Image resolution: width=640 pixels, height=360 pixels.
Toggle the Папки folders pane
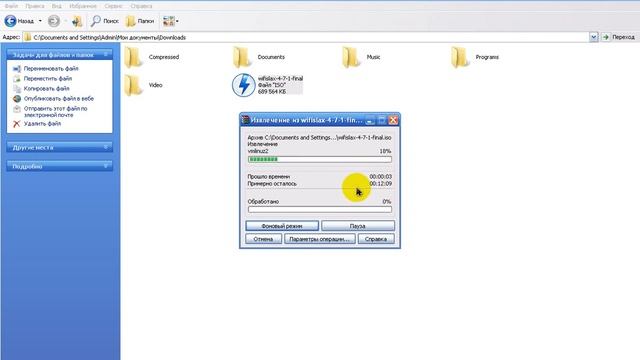tap(140, 21)
